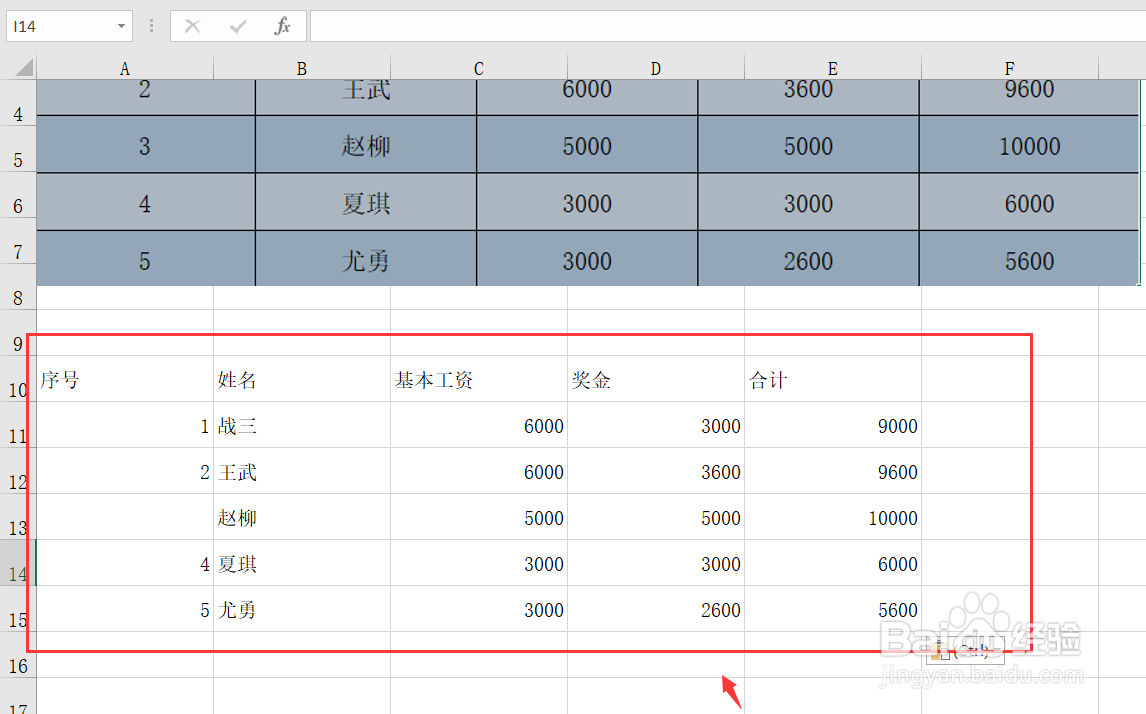This screenshot has height=714, width=1146.
Task: Select row header 10
Action: tap(17, 390)
